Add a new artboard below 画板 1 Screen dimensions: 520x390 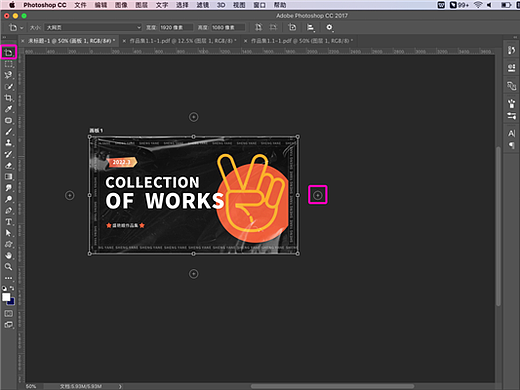[193, 274]
